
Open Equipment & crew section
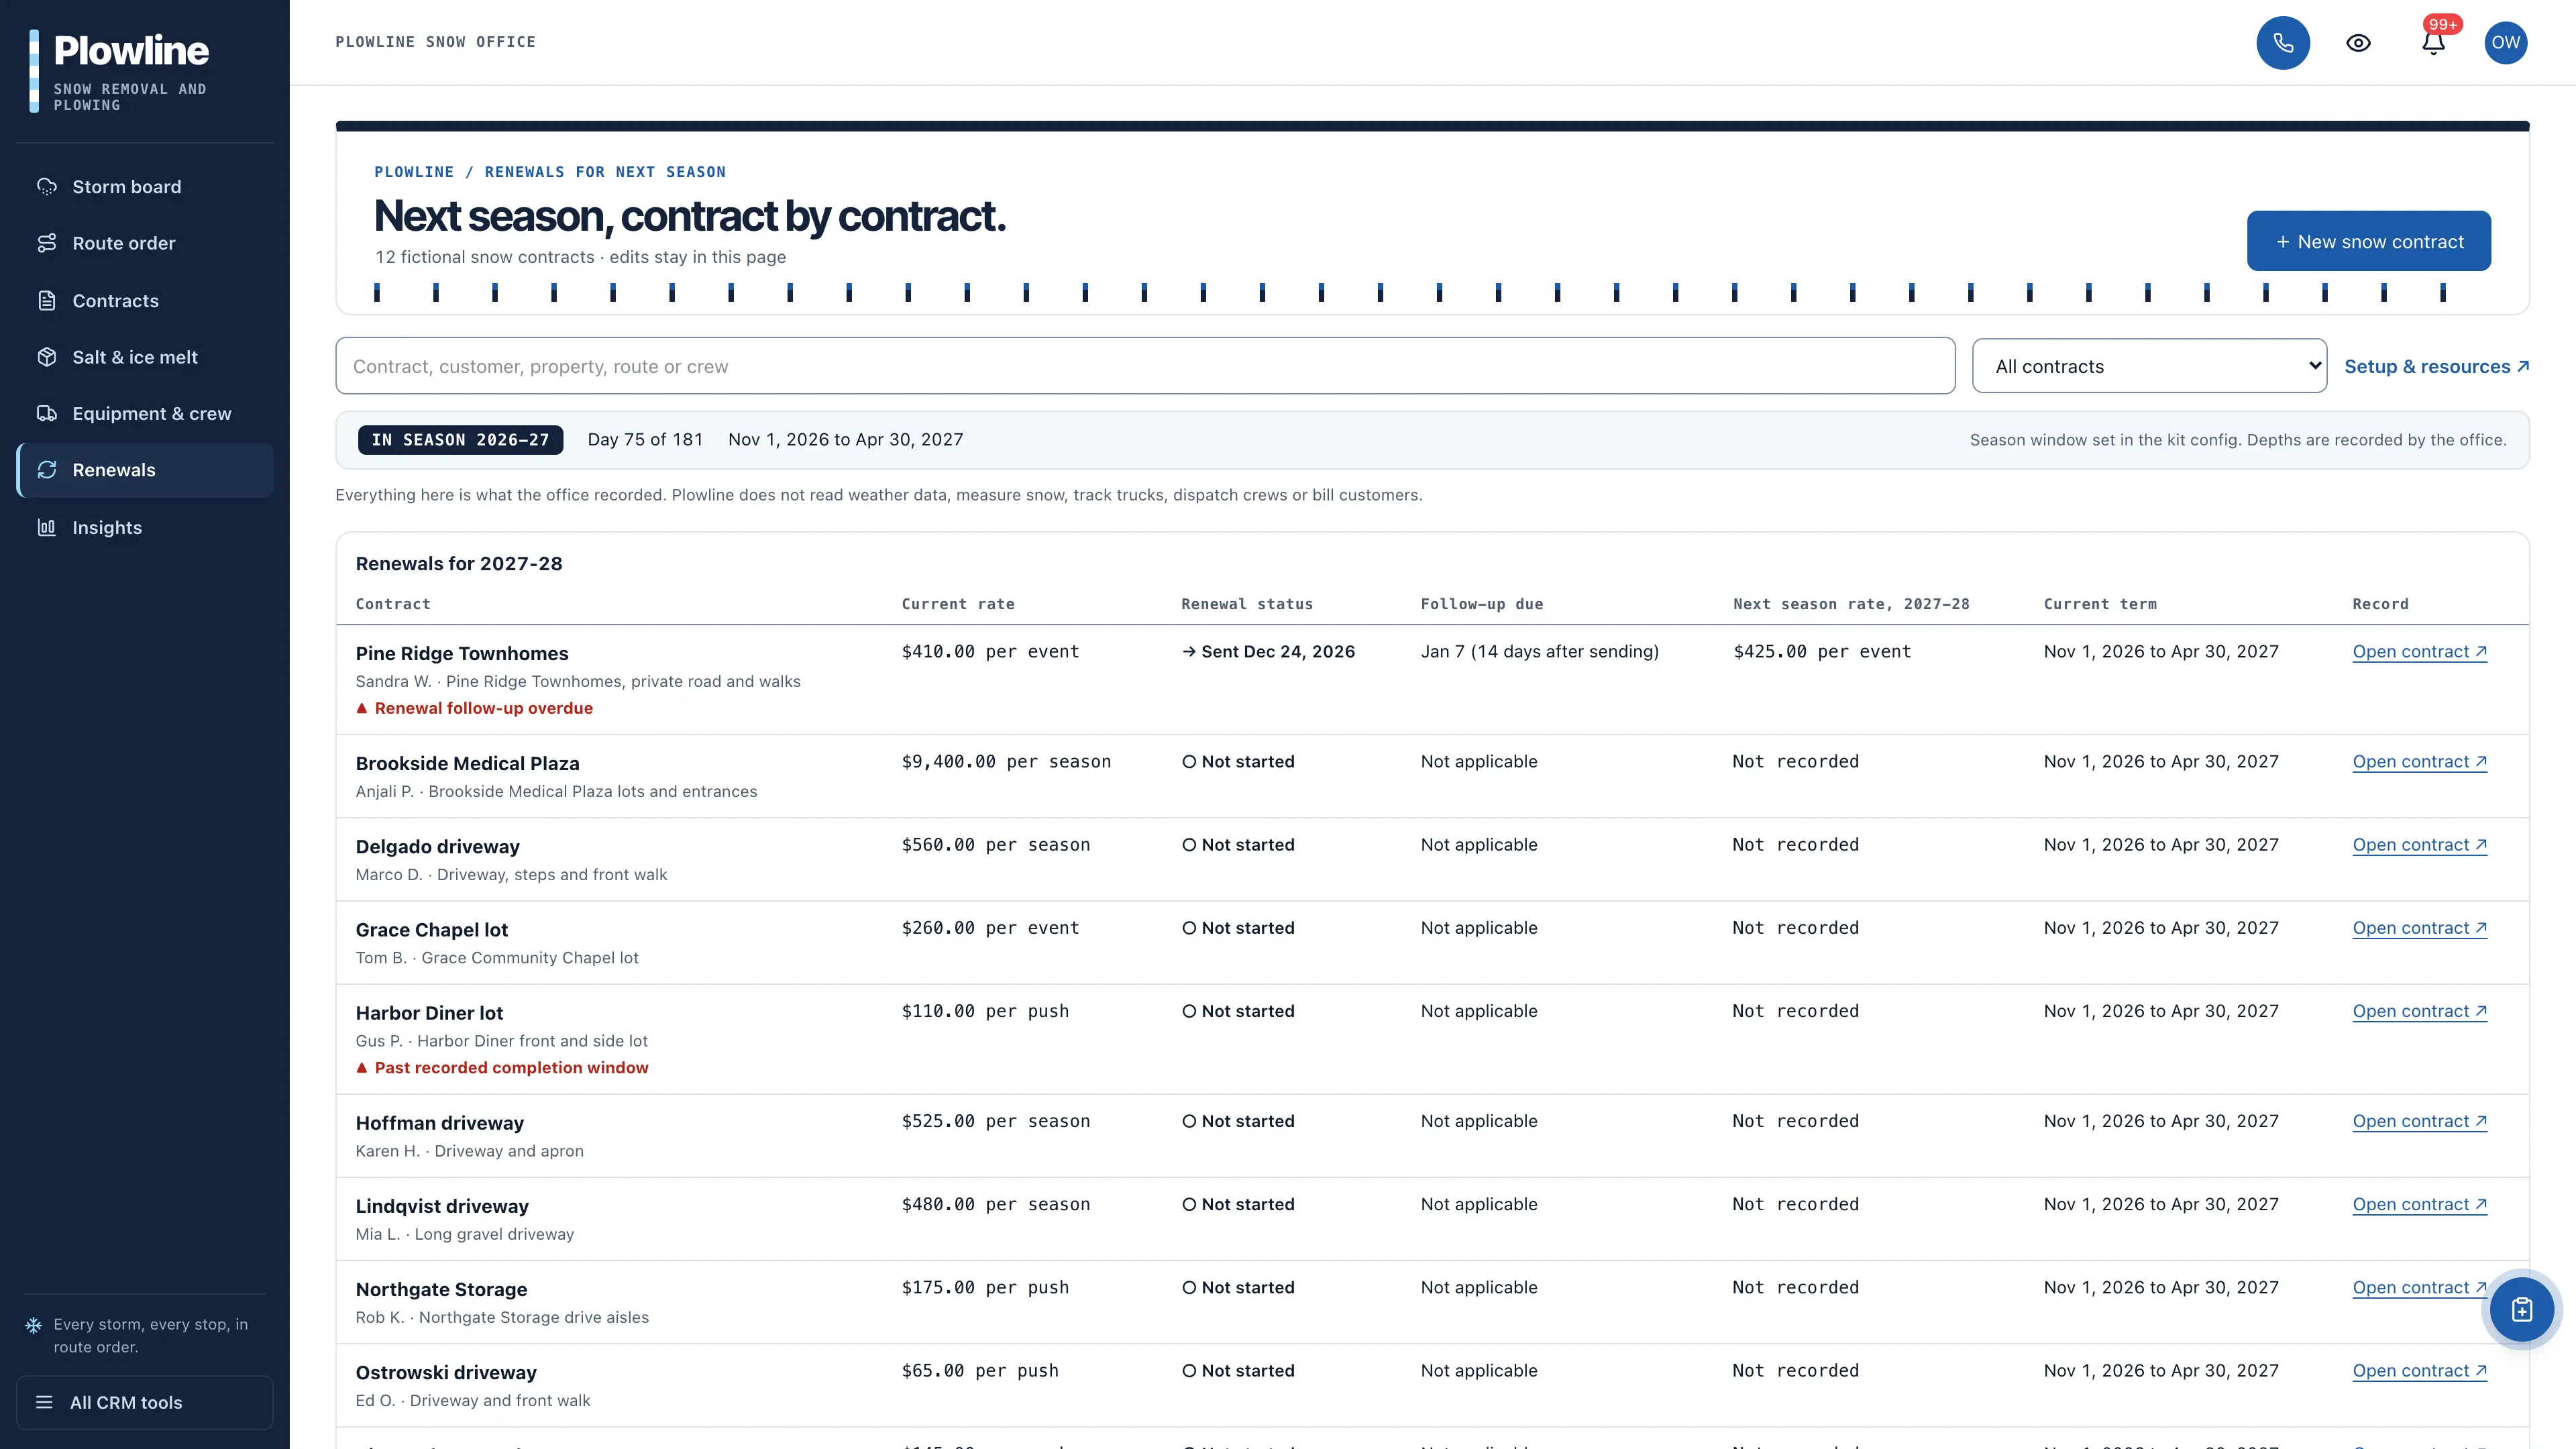pyautogui.click(x=145, y=413)
